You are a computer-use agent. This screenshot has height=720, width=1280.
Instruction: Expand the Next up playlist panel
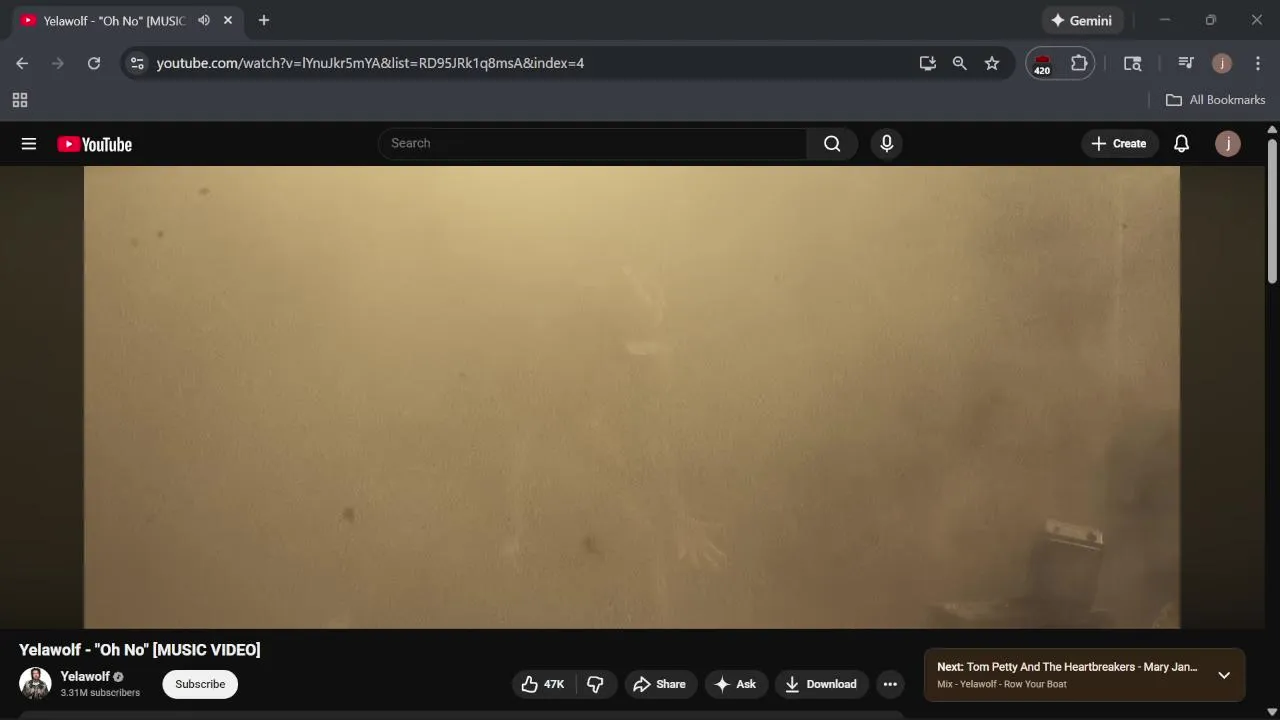pos(1224,675)
